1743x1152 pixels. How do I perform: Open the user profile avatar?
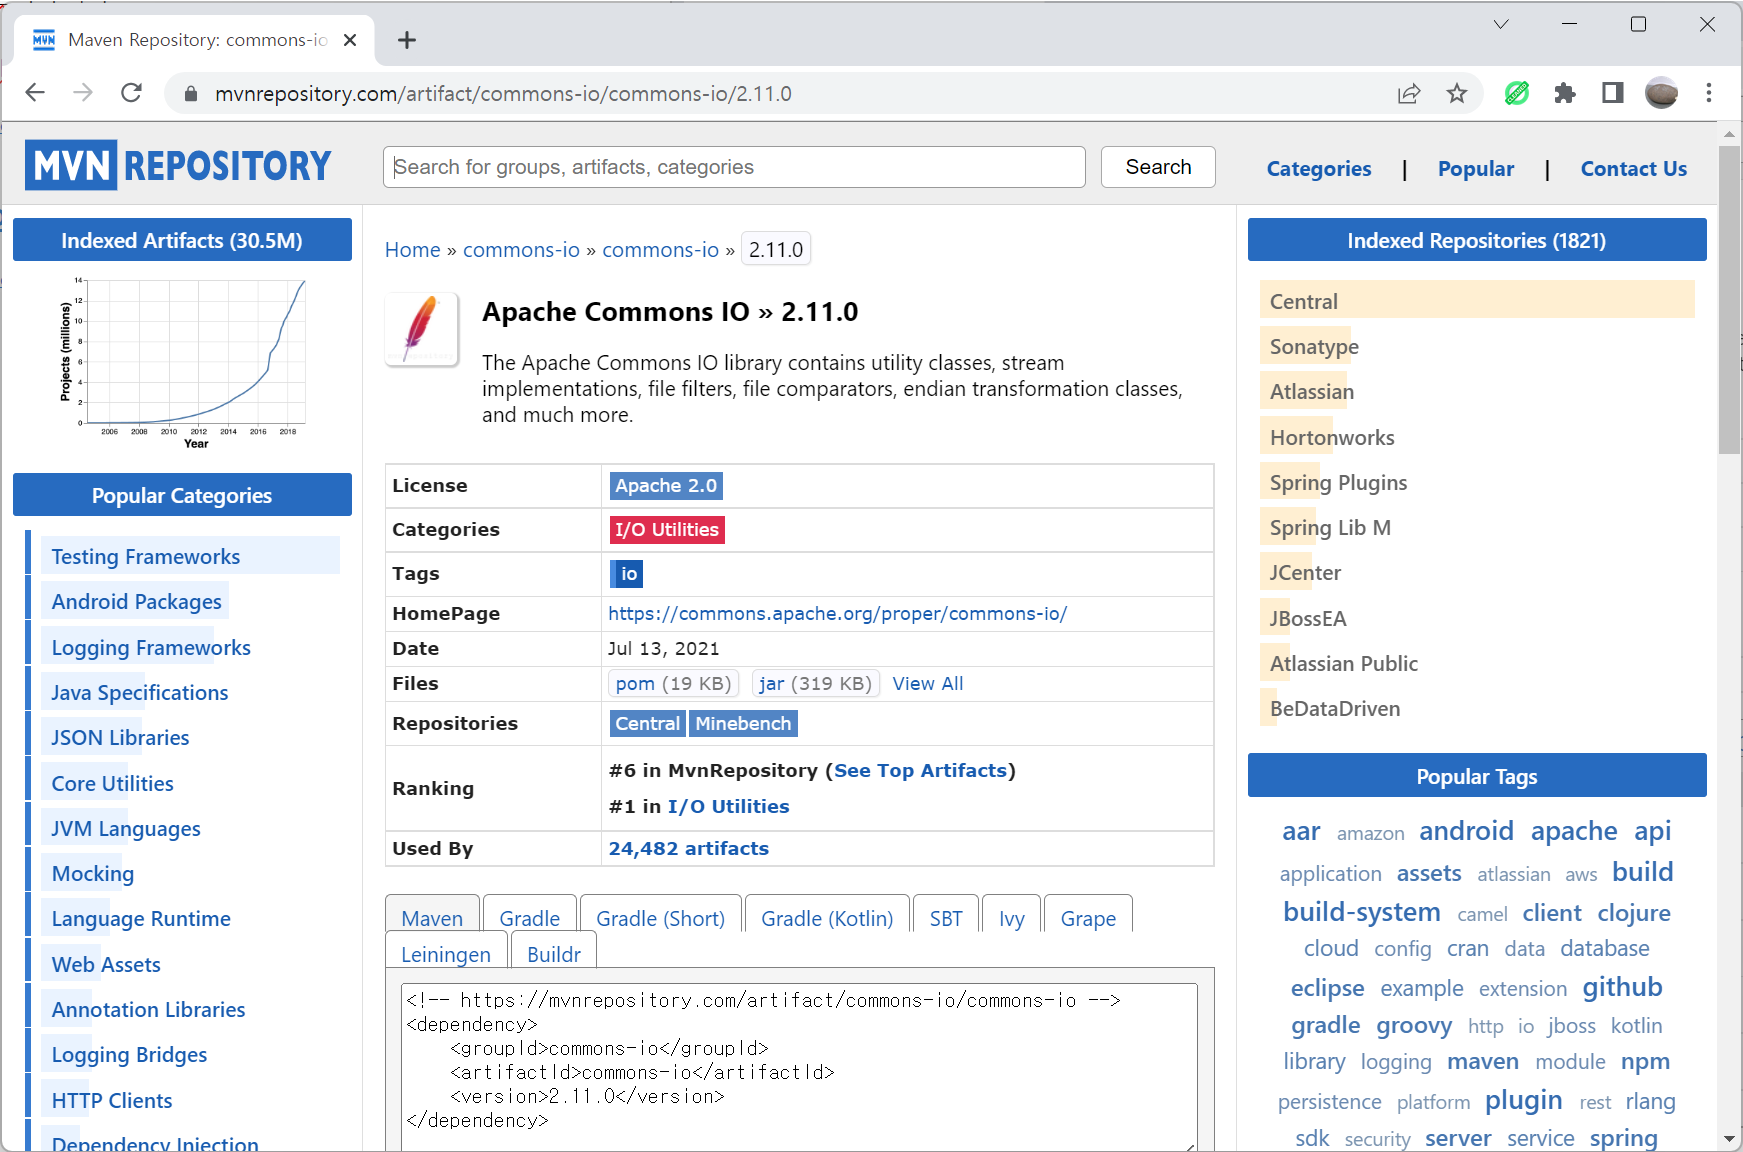1661,93
